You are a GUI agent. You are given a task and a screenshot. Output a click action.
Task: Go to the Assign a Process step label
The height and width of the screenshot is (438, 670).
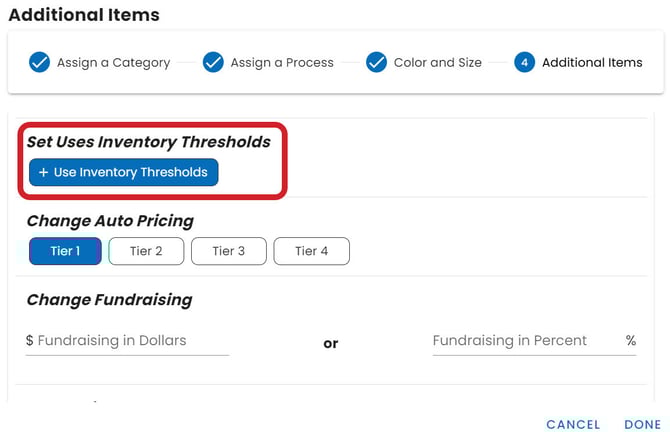pyautogui.click(x=282, y=63)
